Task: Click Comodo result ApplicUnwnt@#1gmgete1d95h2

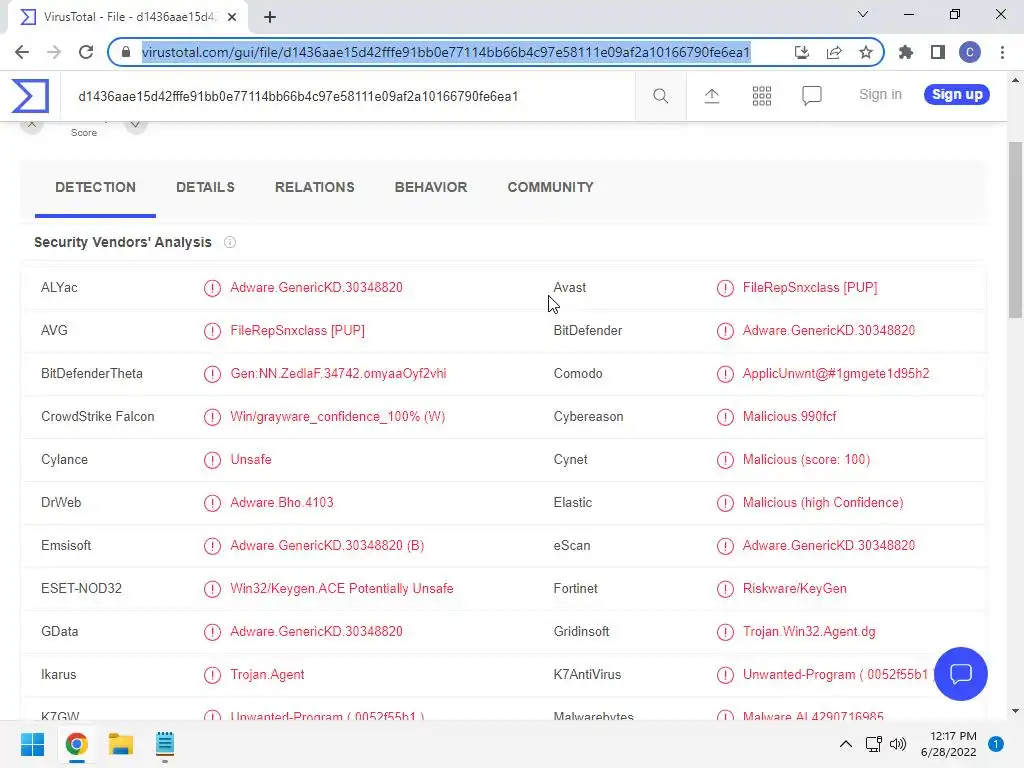Action: point(836,374)
